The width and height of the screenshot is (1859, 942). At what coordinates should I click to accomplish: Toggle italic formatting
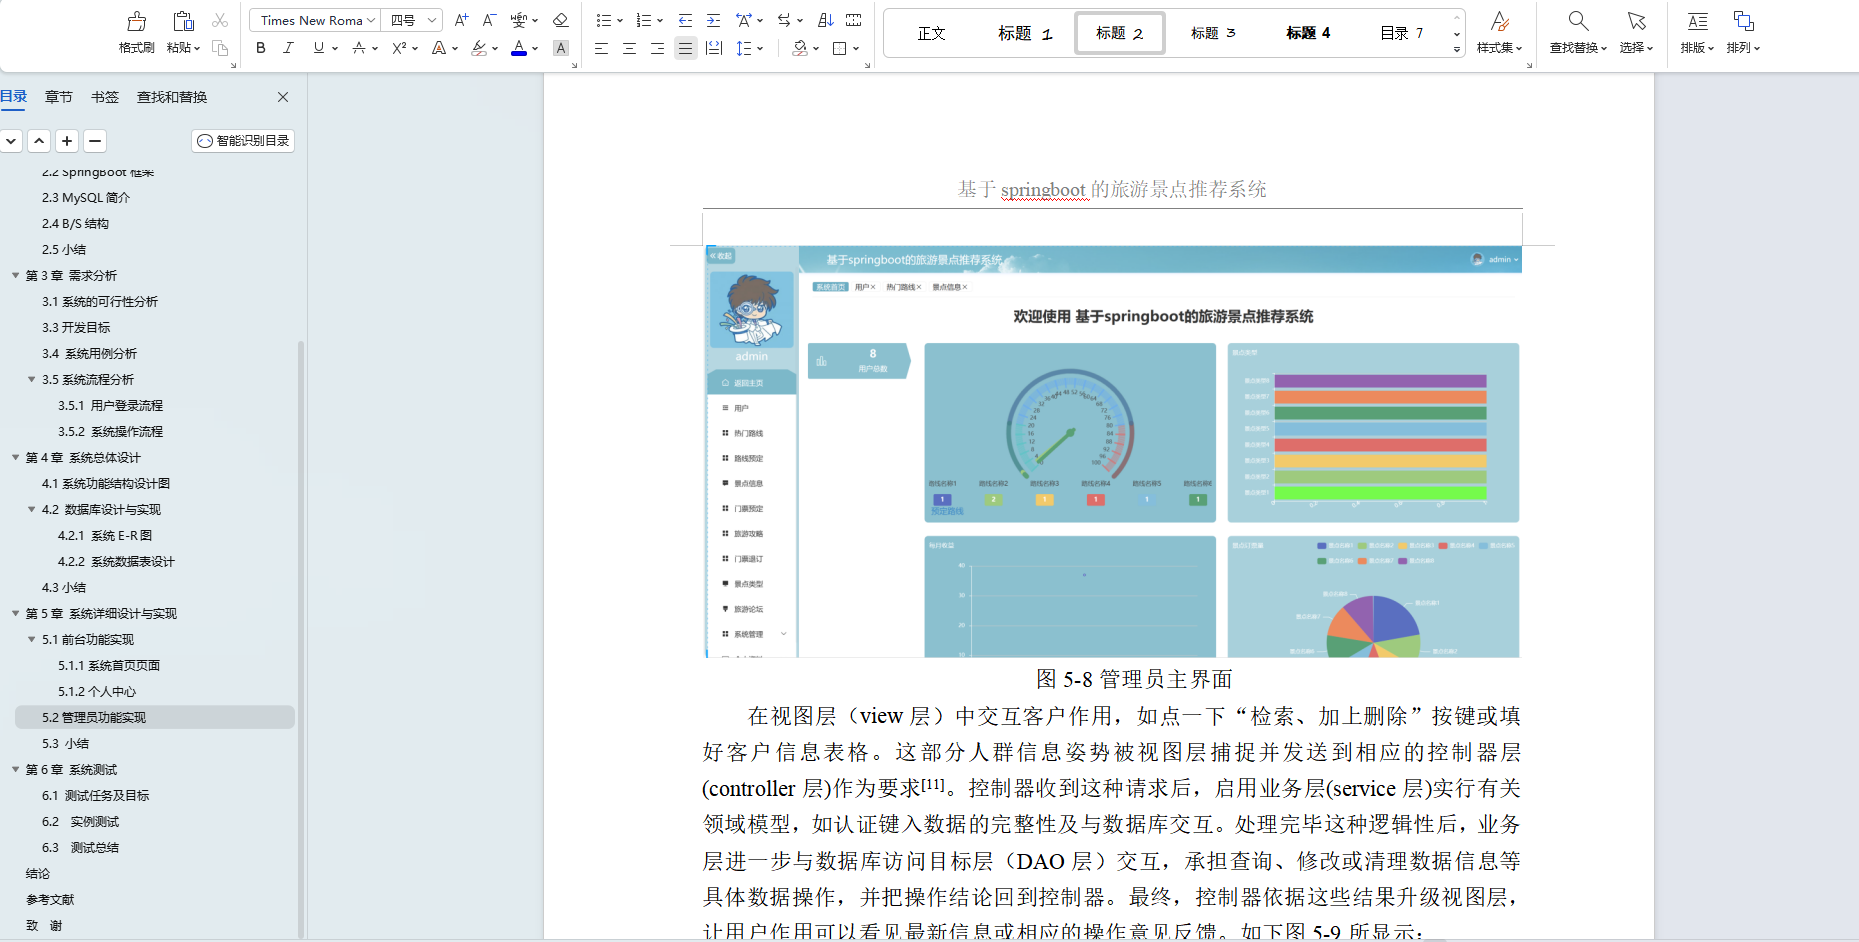click(289, 47)
